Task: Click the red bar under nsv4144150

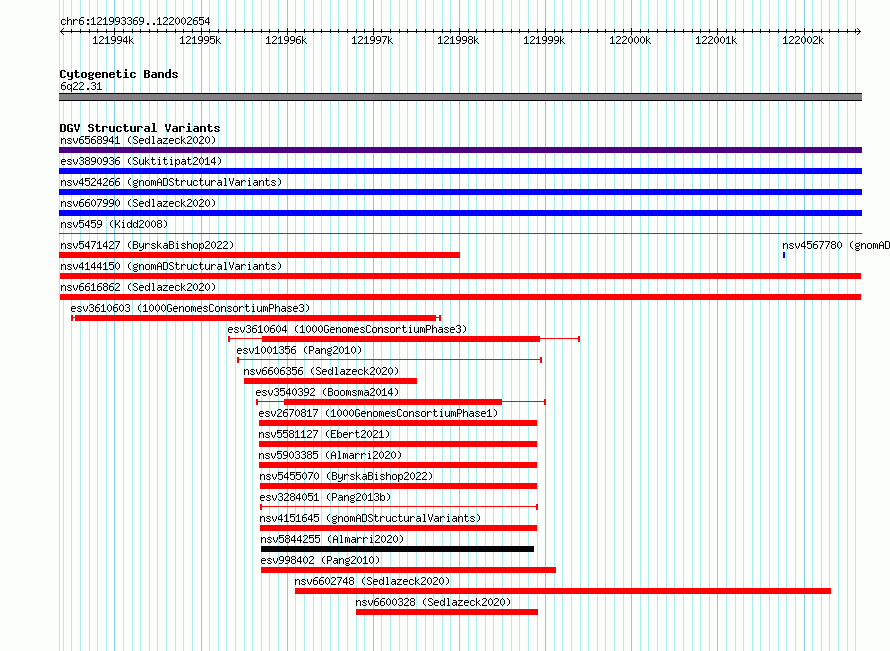Action: [x=460, y=276]
